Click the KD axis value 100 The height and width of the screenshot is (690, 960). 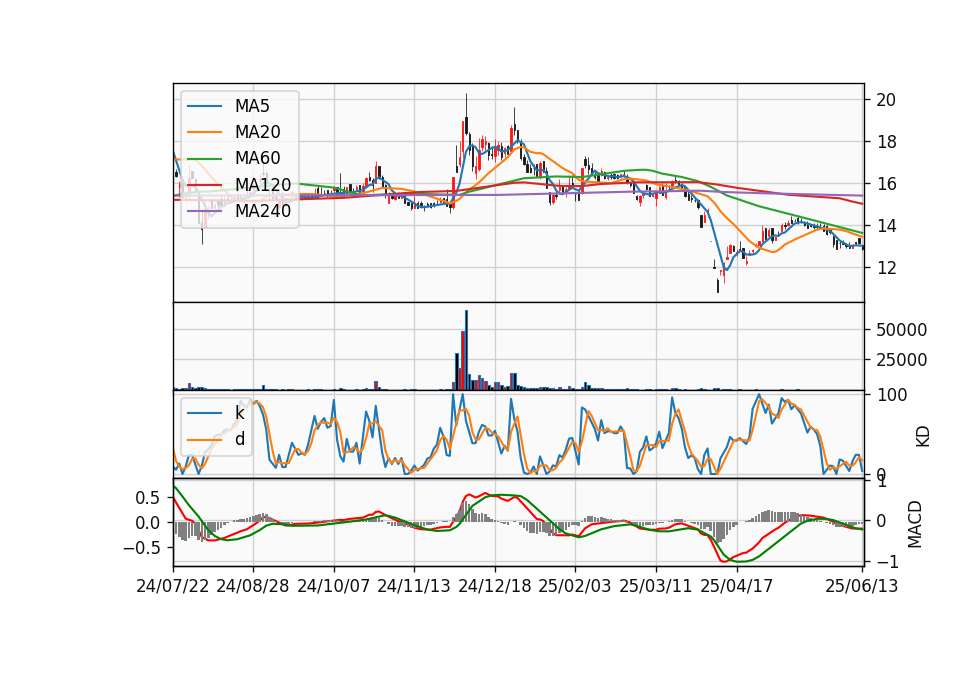[891, 395]
